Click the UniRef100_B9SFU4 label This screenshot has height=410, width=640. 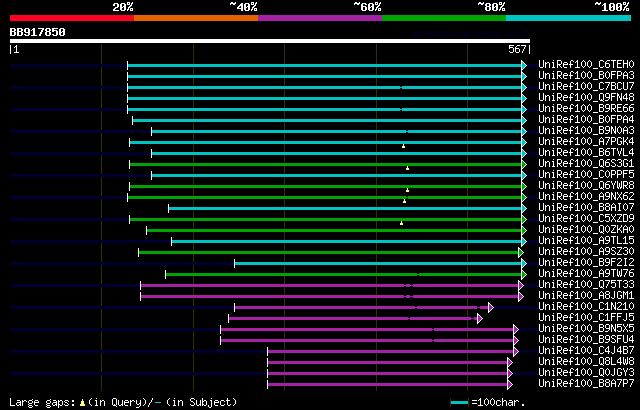[x=586, y=340]
